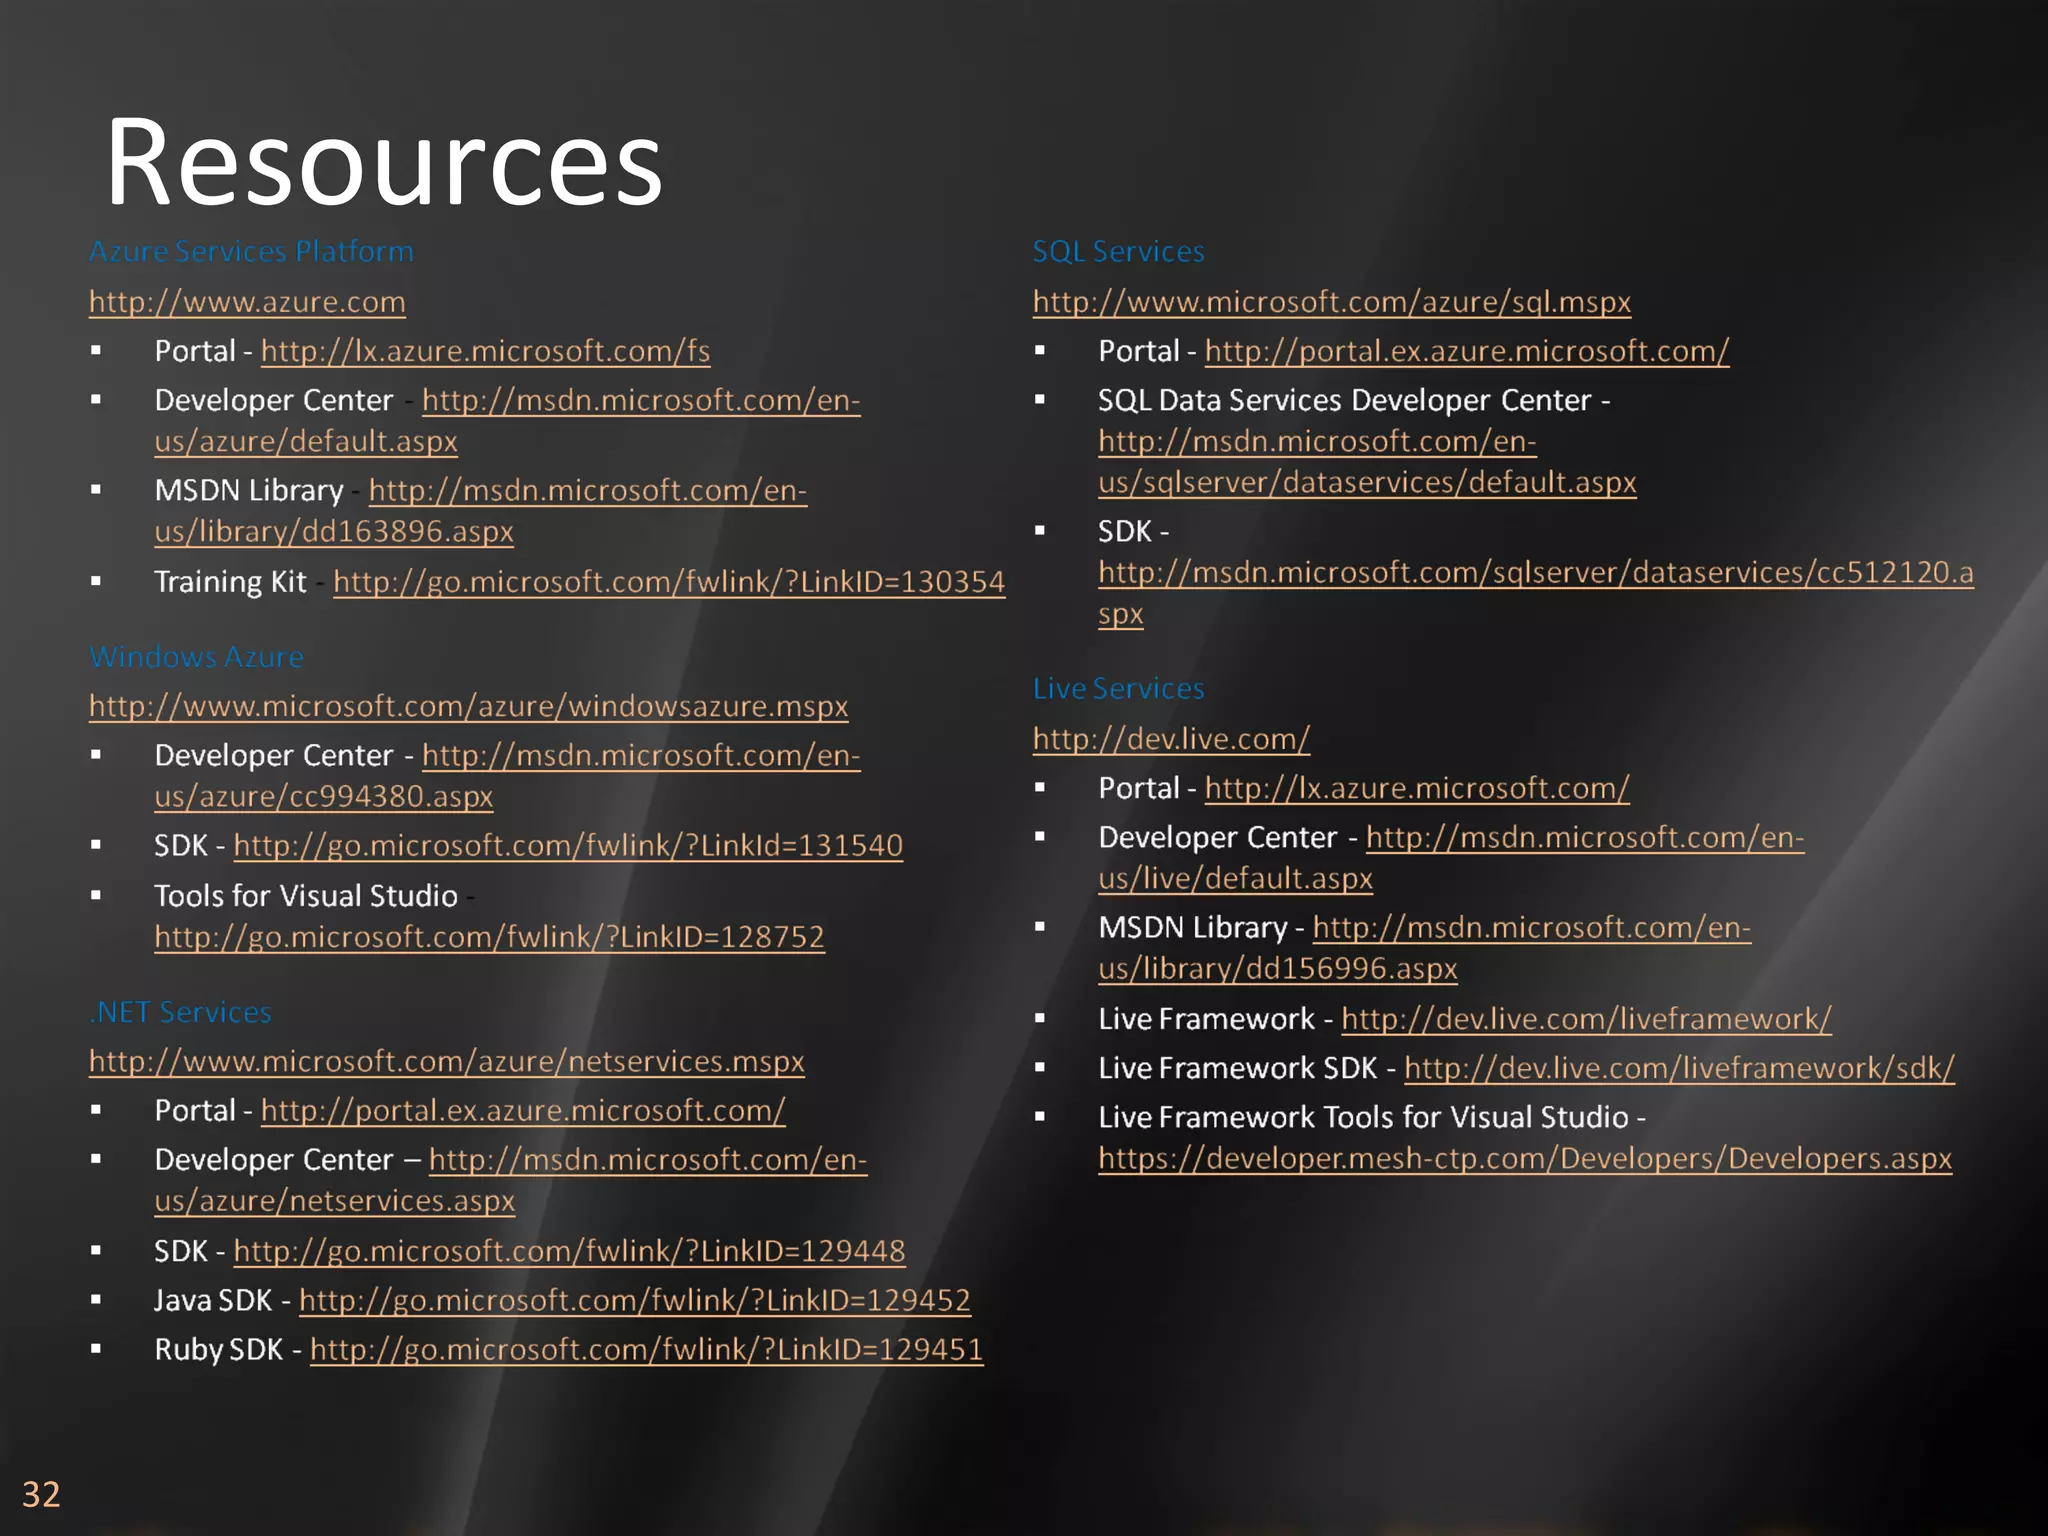Open the netservices.mspx link
2048x1536 pixels.
446,1061
